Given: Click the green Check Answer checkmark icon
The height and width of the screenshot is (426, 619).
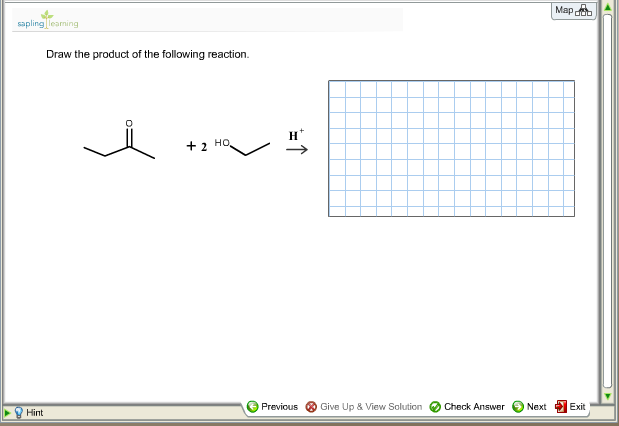Looking at the screenshot, I should [x=435, y=407].
